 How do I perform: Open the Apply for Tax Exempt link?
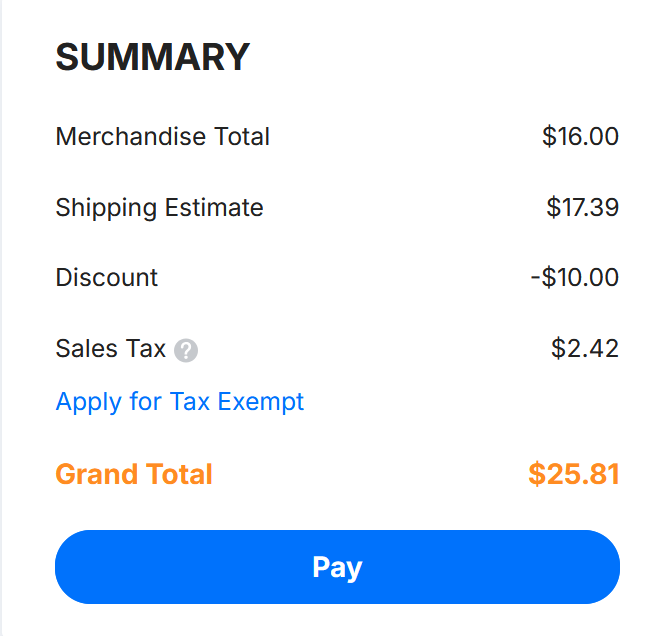pos(180,402)
